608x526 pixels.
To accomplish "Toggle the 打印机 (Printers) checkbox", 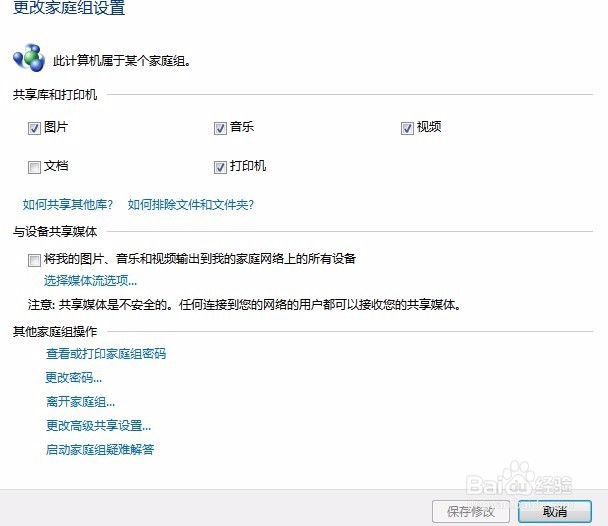I will tap(220, 167).
